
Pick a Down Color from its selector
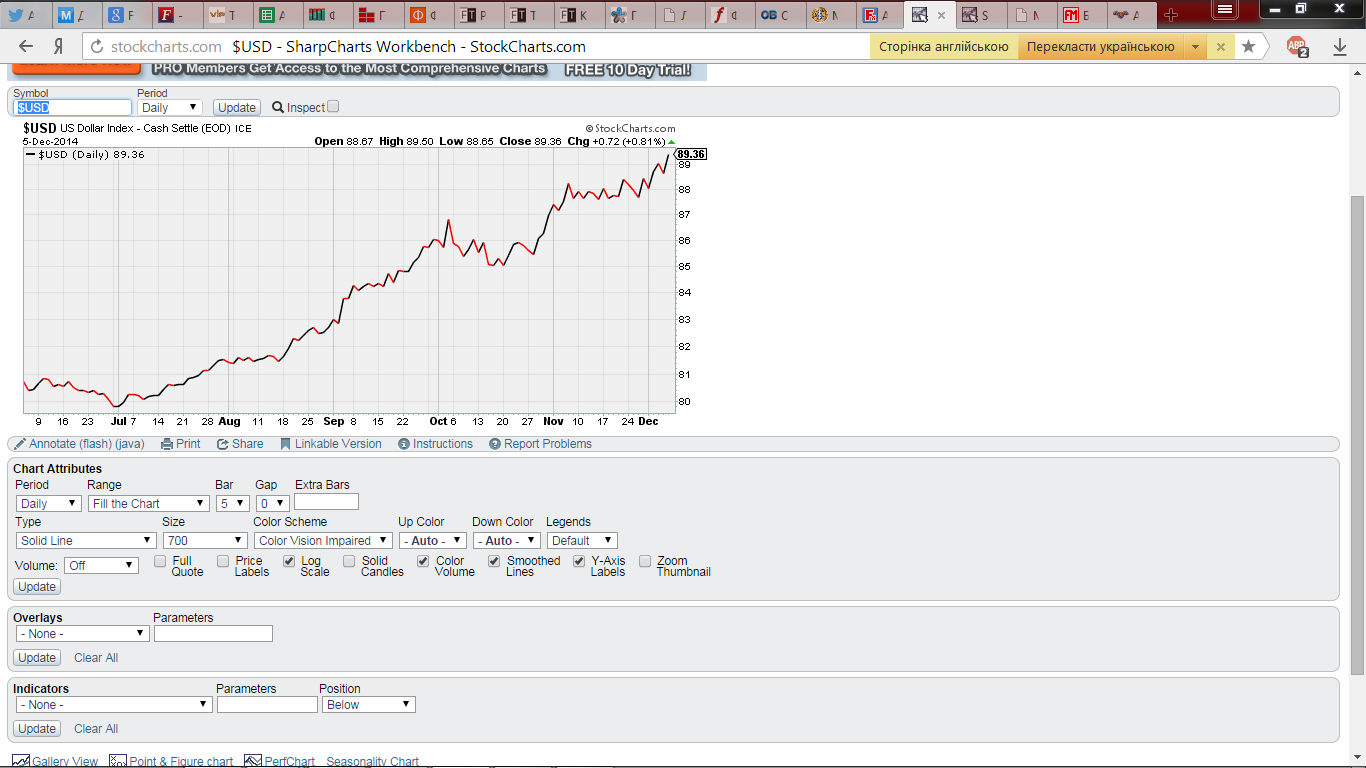(507, 541)
